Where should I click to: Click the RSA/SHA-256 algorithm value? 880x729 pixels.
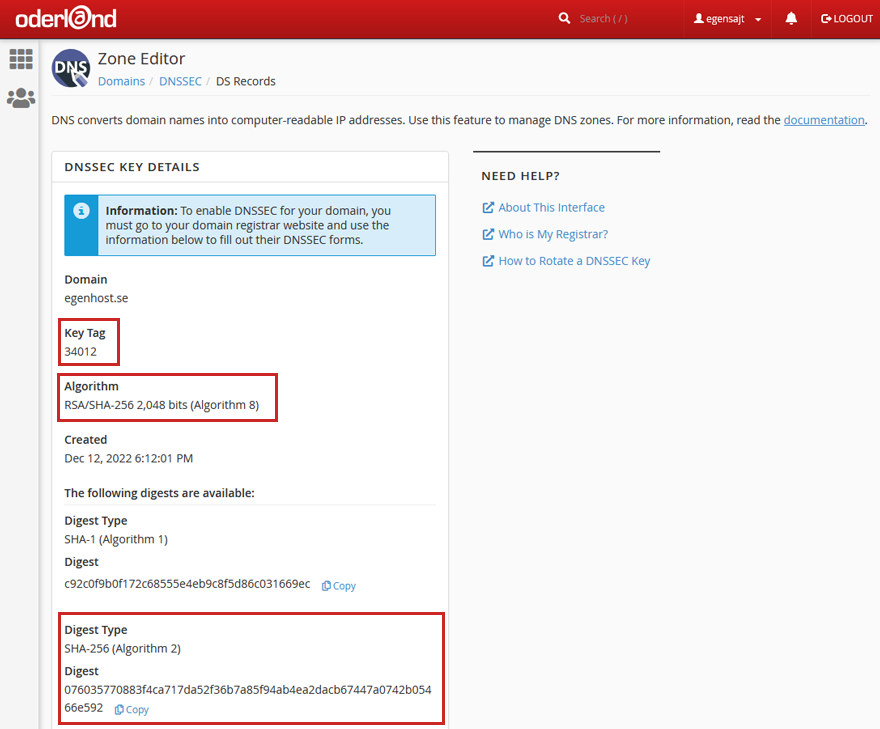tap(162, 405)
